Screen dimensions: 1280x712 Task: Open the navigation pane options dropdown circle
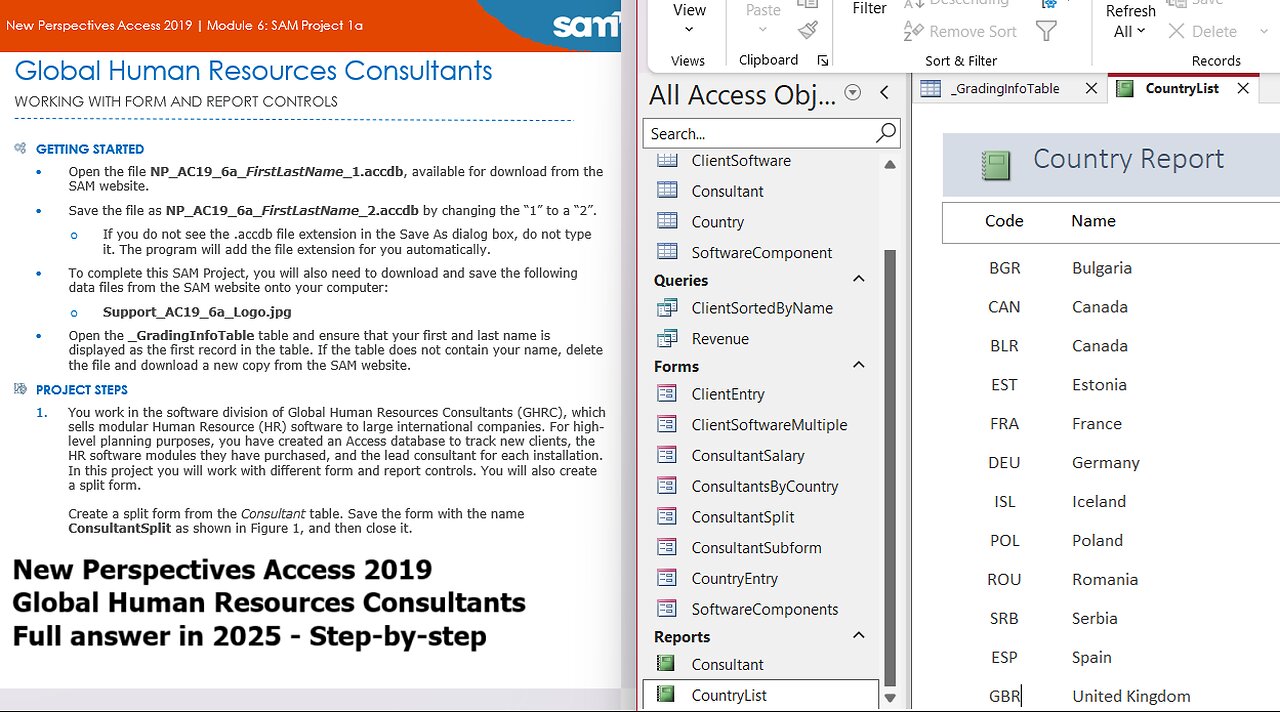853,93
